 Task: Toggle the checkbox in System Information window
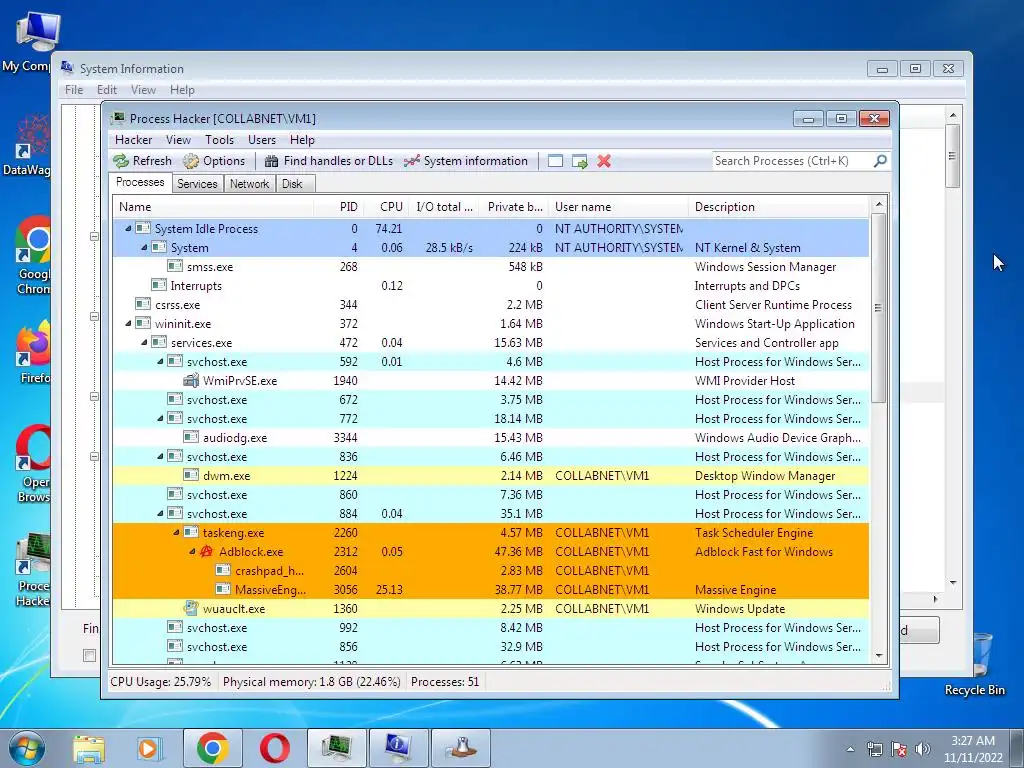click(x=89, y=656)
